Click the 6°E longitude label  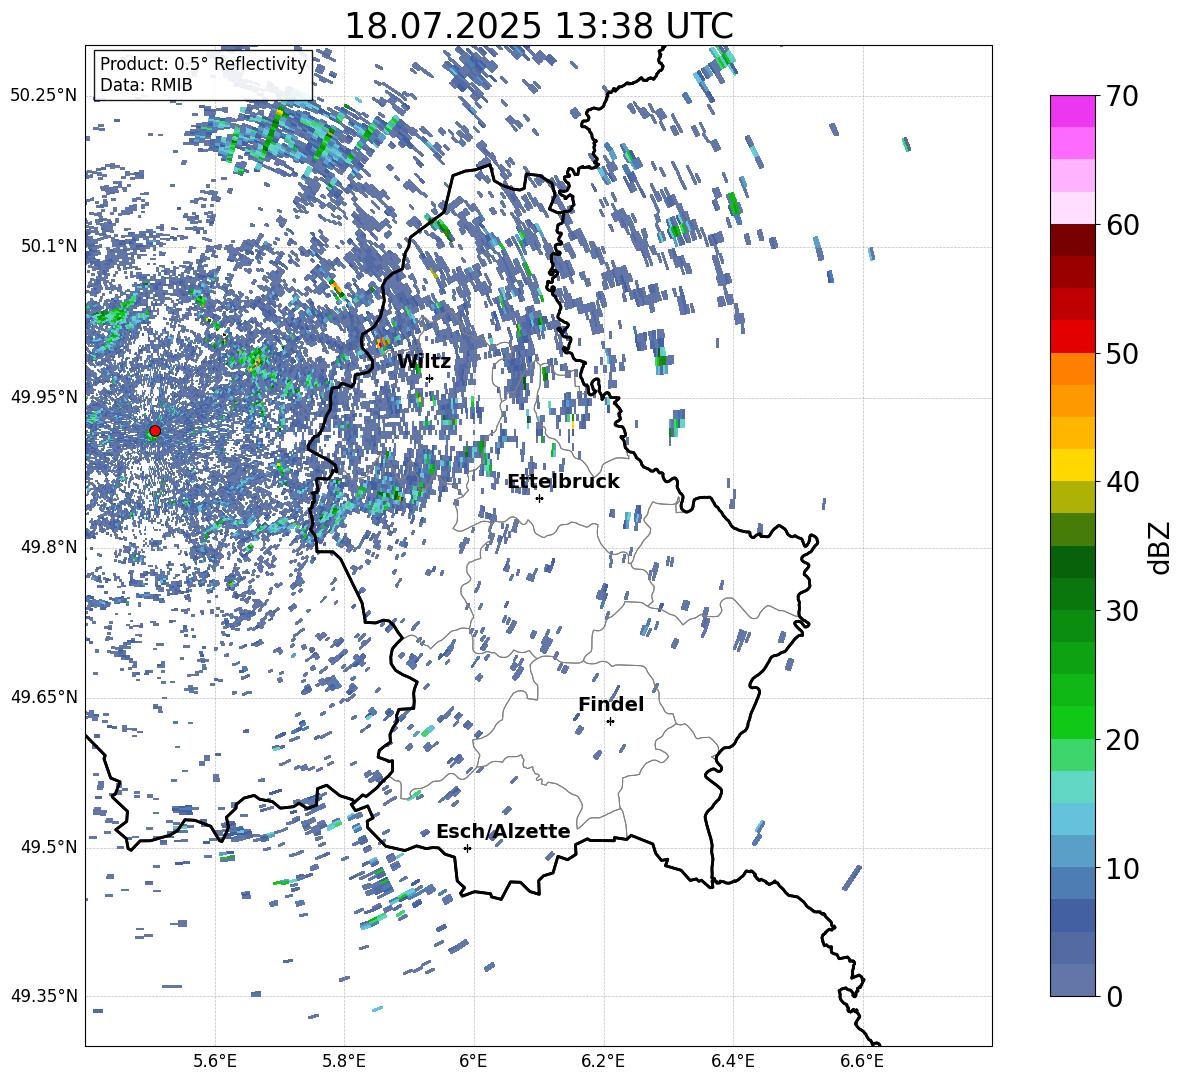point(473,1061)
